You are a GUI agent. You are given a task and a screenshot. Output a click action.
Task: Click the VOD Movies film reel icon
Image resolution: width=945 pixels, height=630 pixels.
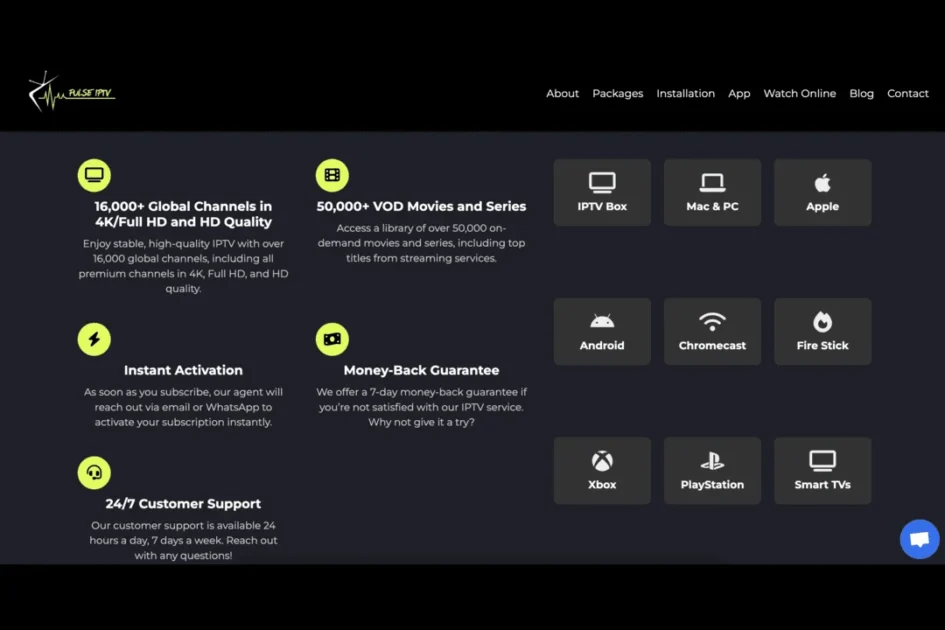(x=332, y=173)
